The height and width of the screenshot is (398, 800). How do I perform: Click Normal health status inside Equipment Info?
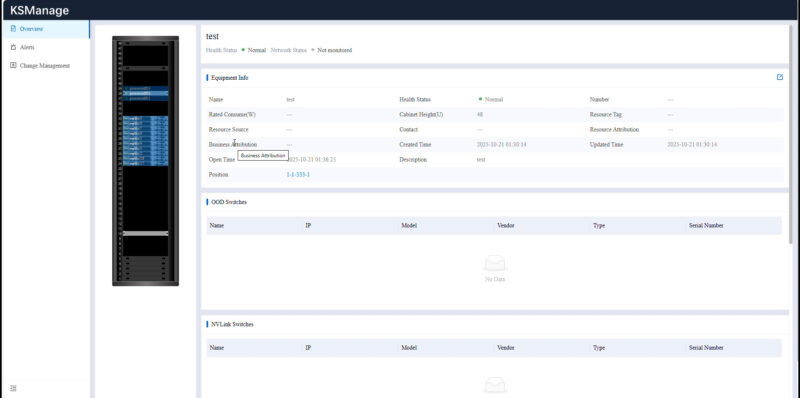pos(491,100)
